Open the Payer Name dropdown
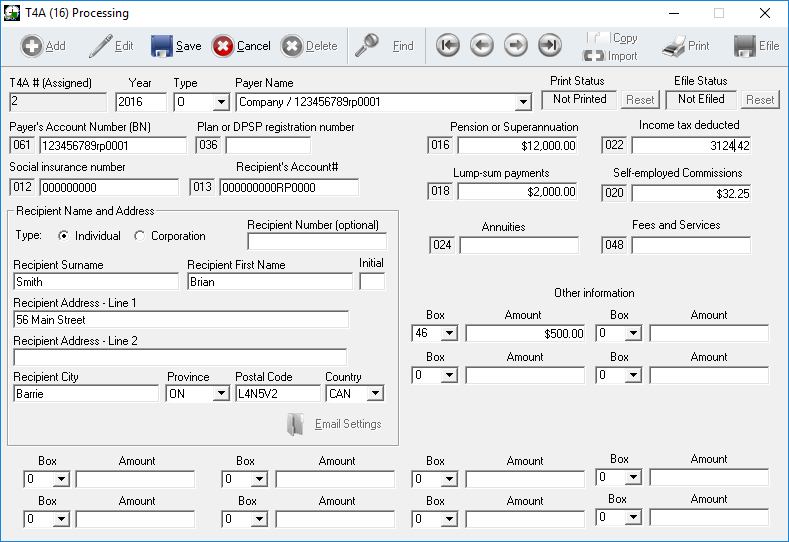789x542 pixels. [522, 102]
